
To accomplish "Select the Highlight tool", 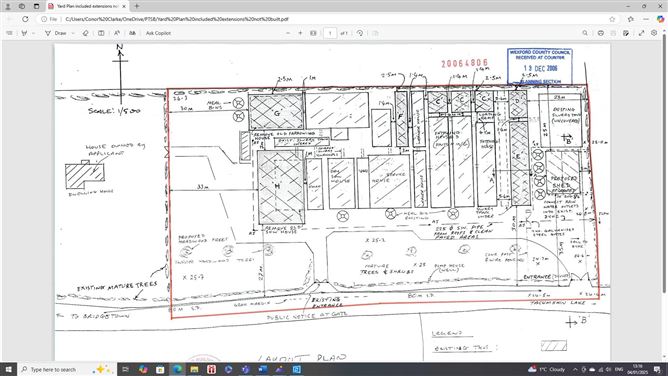I will click(24, 33).
